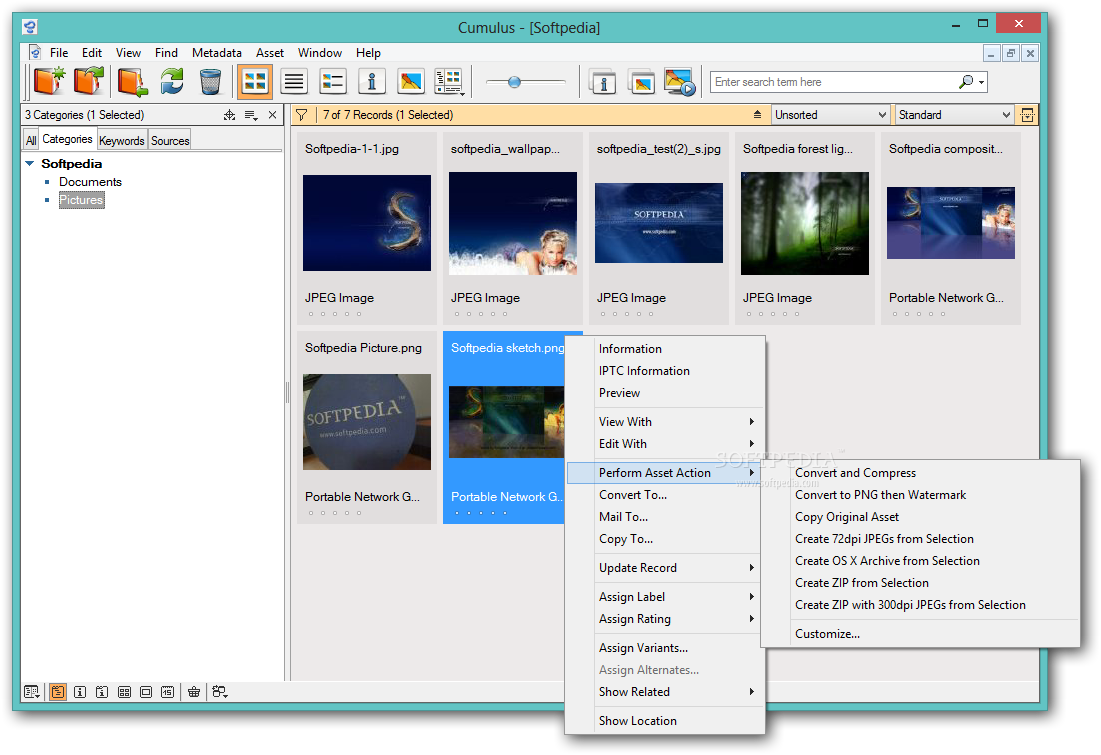Expand the Edit With submenu
This screenshot has height=755, width=1101.
(665, 444)
